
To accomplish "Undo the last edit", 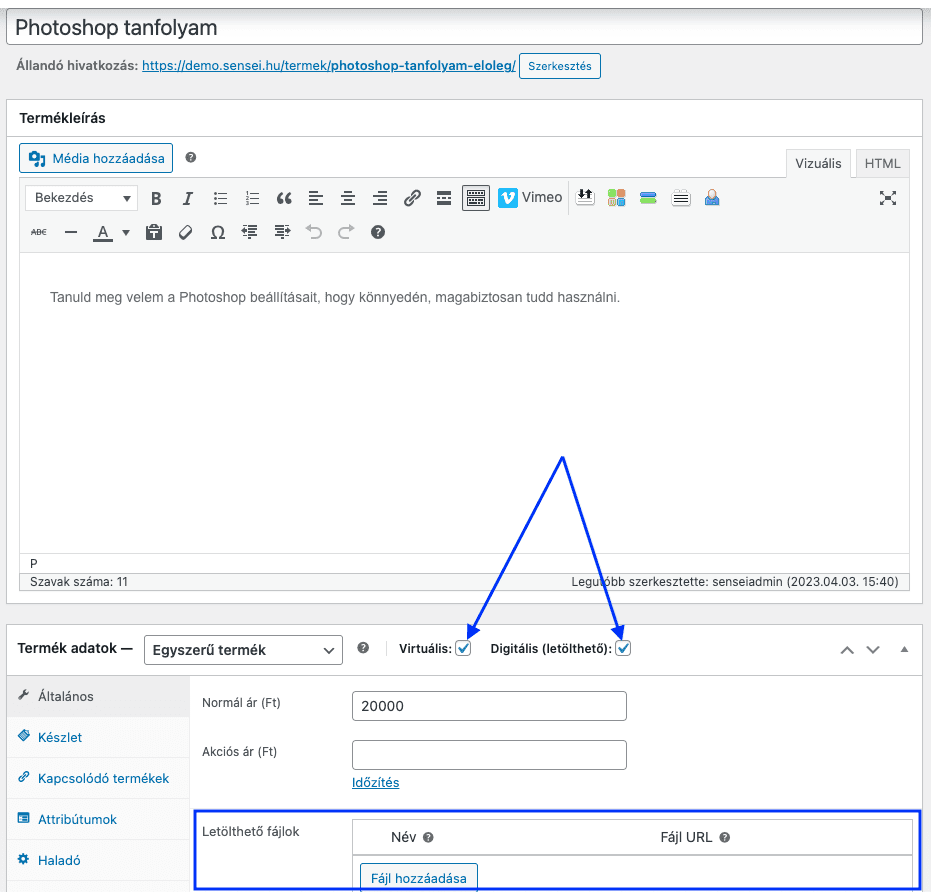I will [x=314, y=232].
